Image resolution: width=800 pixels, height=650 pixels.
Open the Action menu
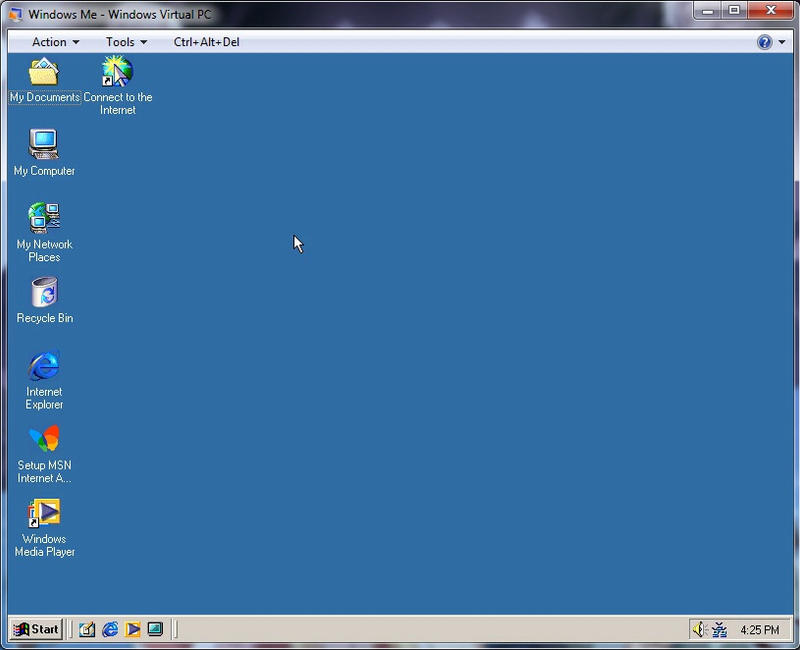tap(48, 42)
